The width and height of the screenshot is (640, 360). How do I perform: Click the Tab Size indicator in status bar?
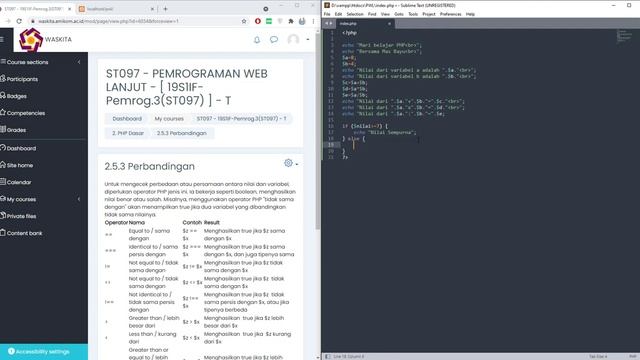tap(598, 356)
